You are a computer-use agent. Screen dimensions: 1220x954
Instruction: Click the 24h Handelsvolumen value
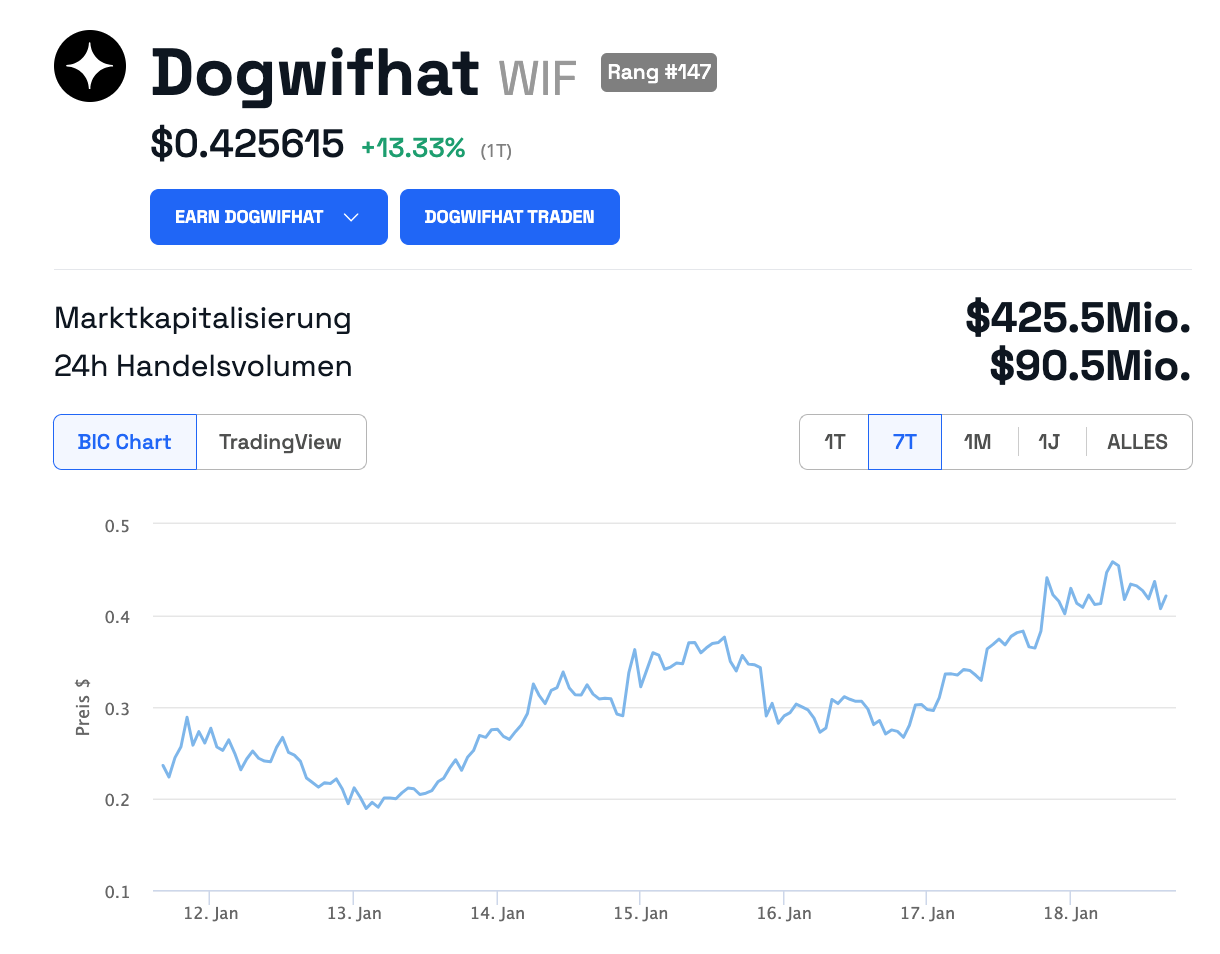point(1090,366)
